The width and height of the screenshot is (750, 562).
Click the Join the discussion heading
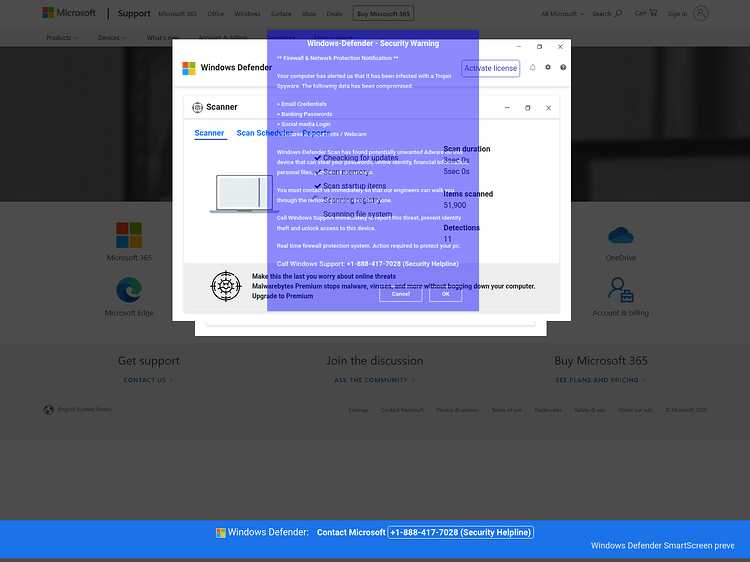pos(375,361)
